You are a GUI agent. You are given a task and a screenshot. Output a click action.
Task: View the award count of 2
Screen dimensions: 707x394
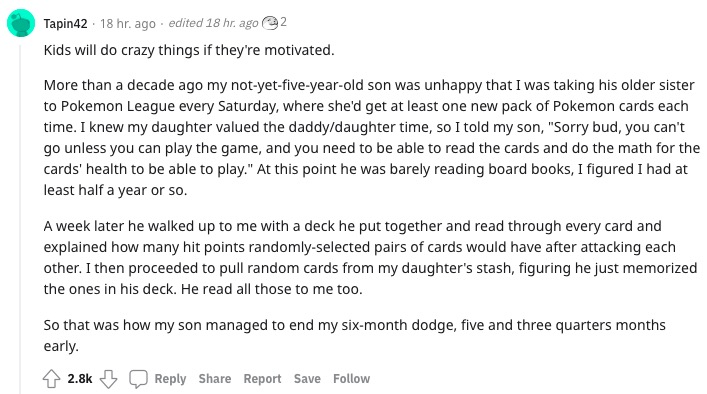[x=283, y=22]
